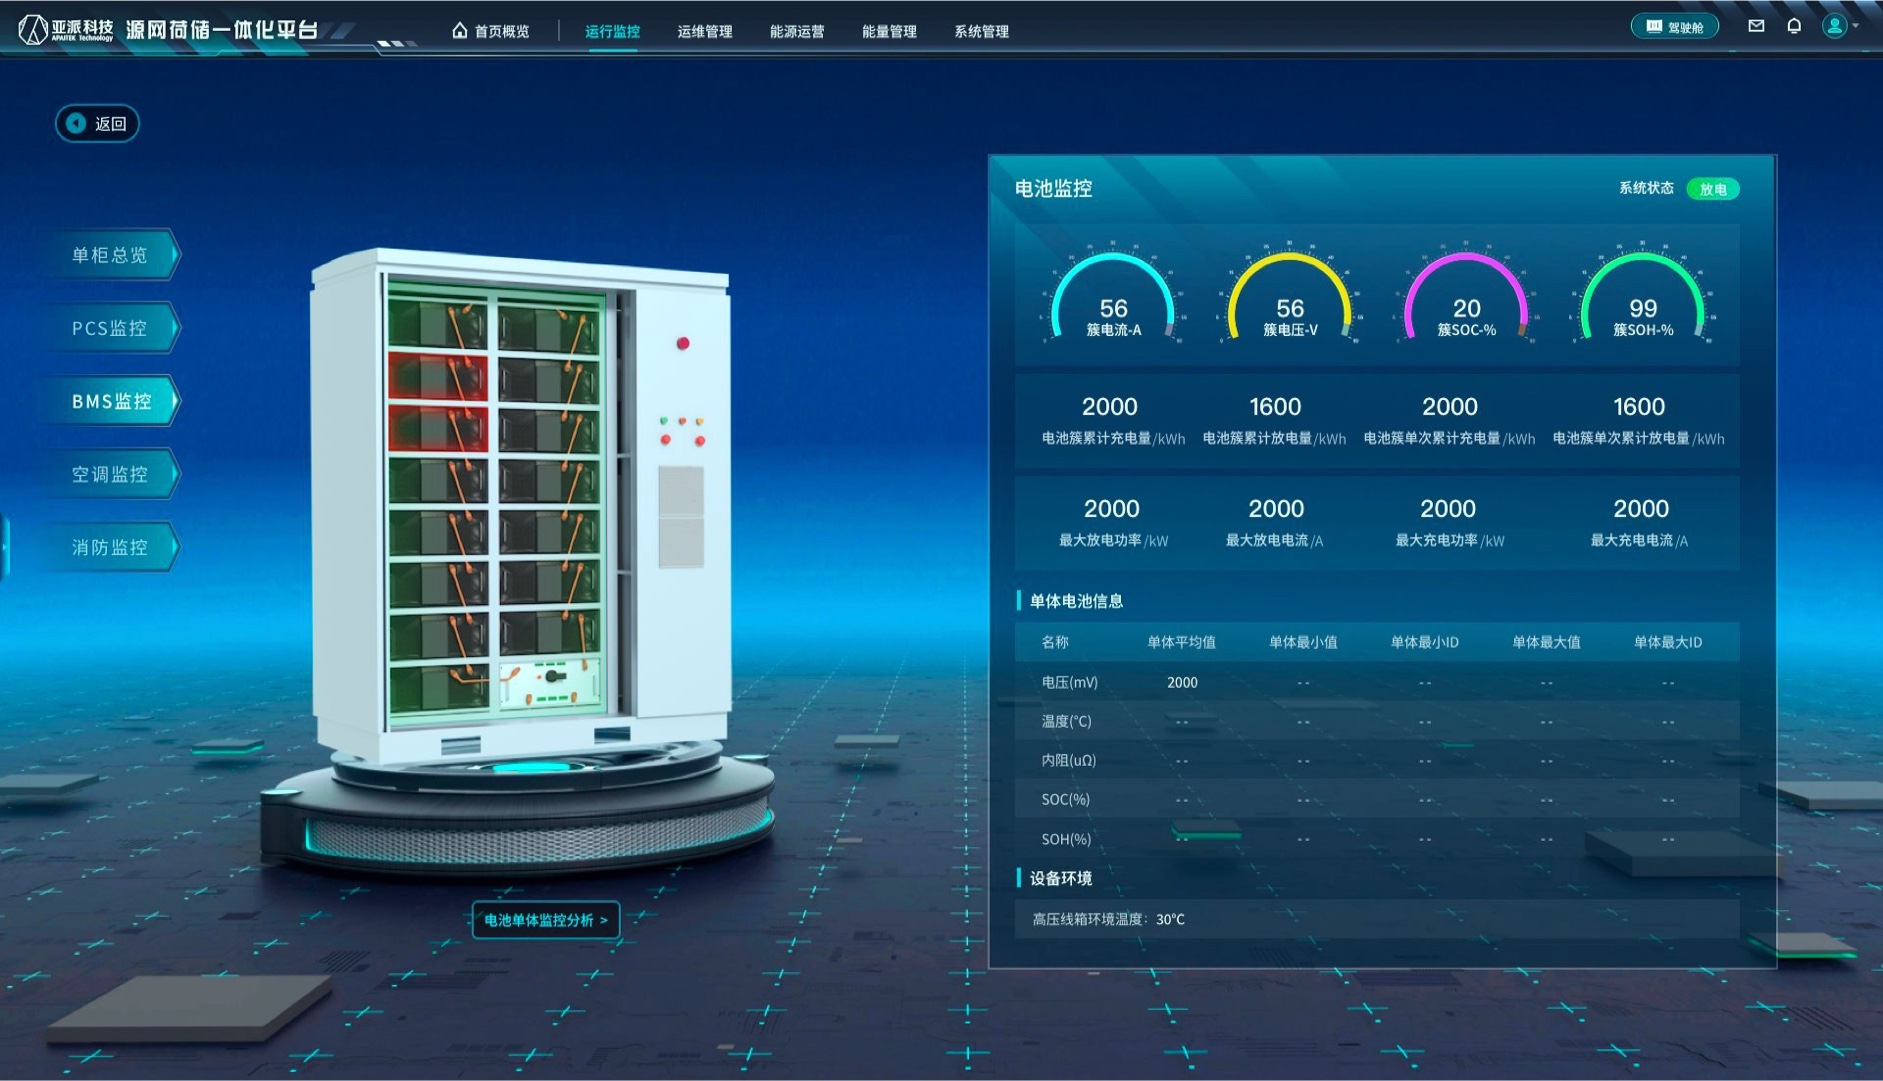Click the 最大放电电流 /A value
This screenshot has height=1081, width=1883.
click(x=1276, y=509)
